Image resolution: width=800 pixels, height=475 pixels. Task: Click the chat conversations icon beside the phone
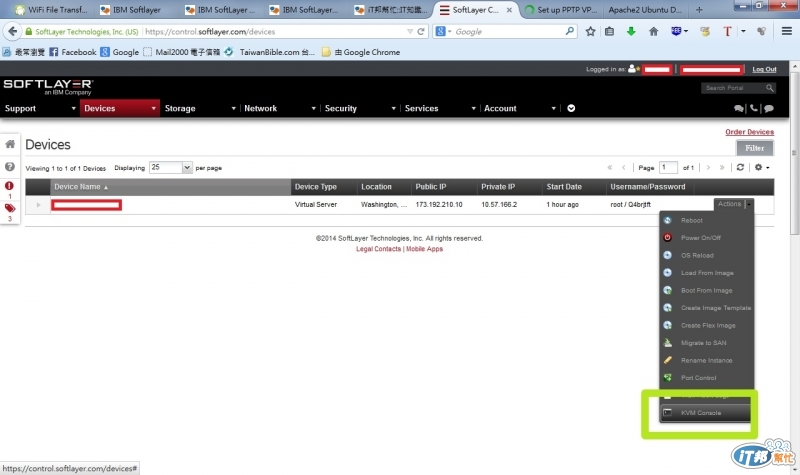click(x=738, y=108)
